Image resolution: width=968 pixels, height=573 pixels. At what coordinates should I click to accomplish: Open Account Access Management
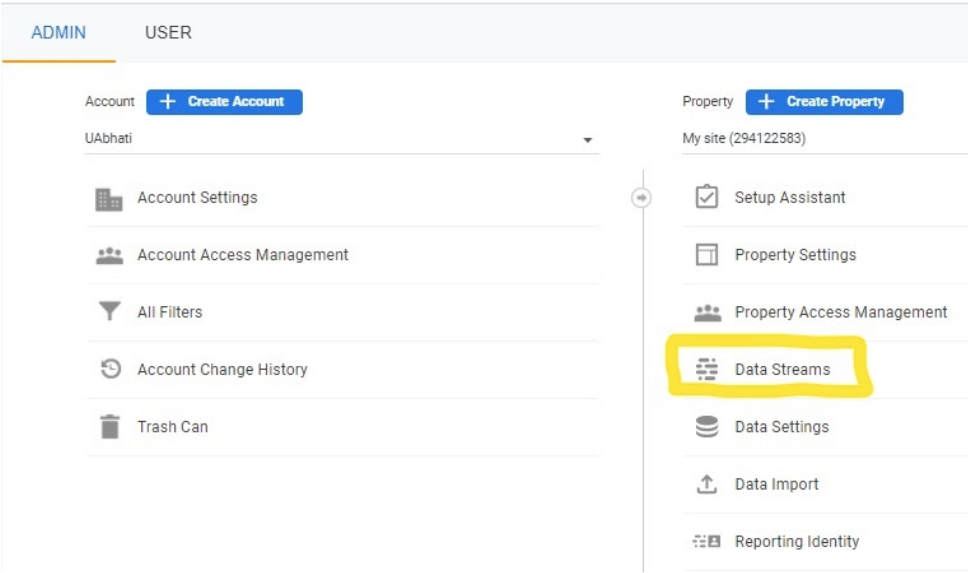[243, 255]
